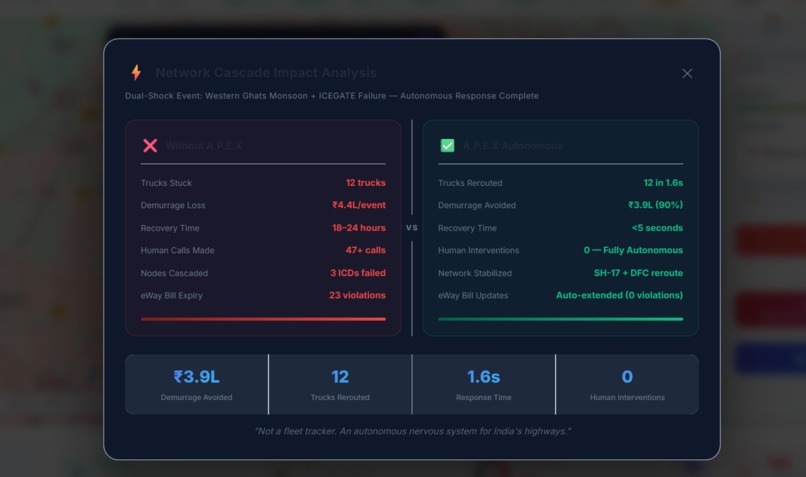Image resolution: width=806 pixels, height=477 pixels.
Task: Select the '3 ICDs failed' value
Action: click(x=358, y=272)
